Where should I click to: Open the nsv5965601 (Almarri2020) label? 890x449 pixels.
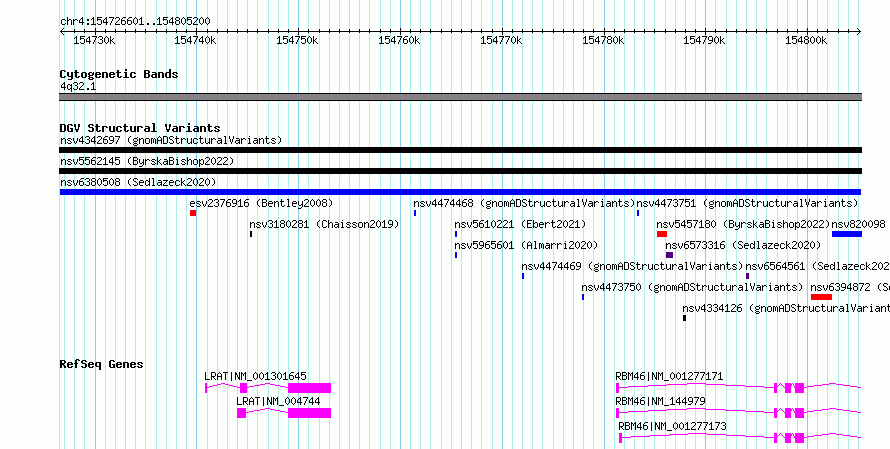526,245
